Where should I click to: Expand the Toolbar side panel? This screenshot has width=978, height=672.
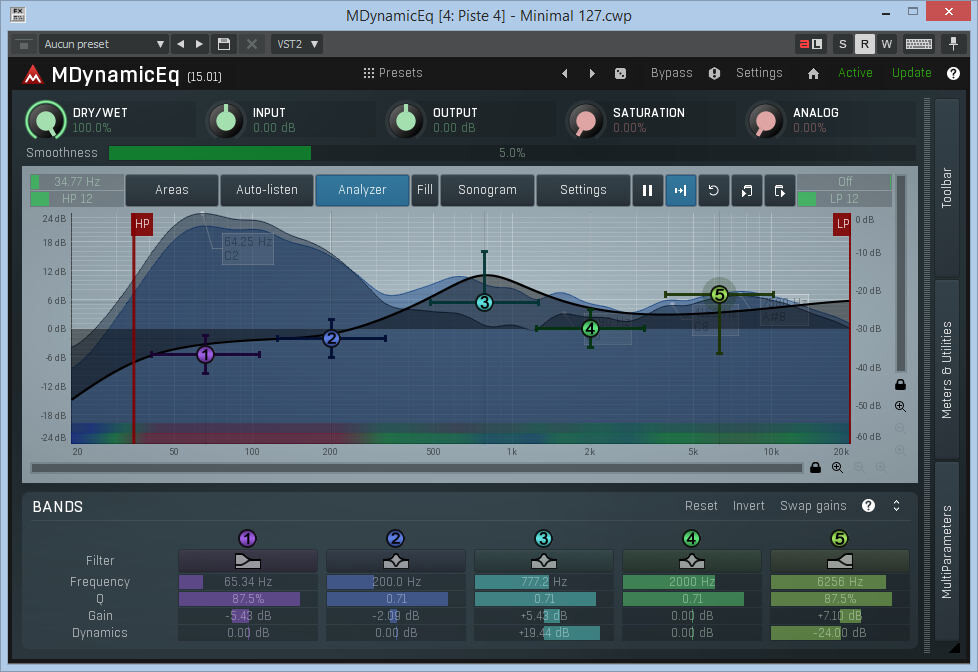click(947, 188)
